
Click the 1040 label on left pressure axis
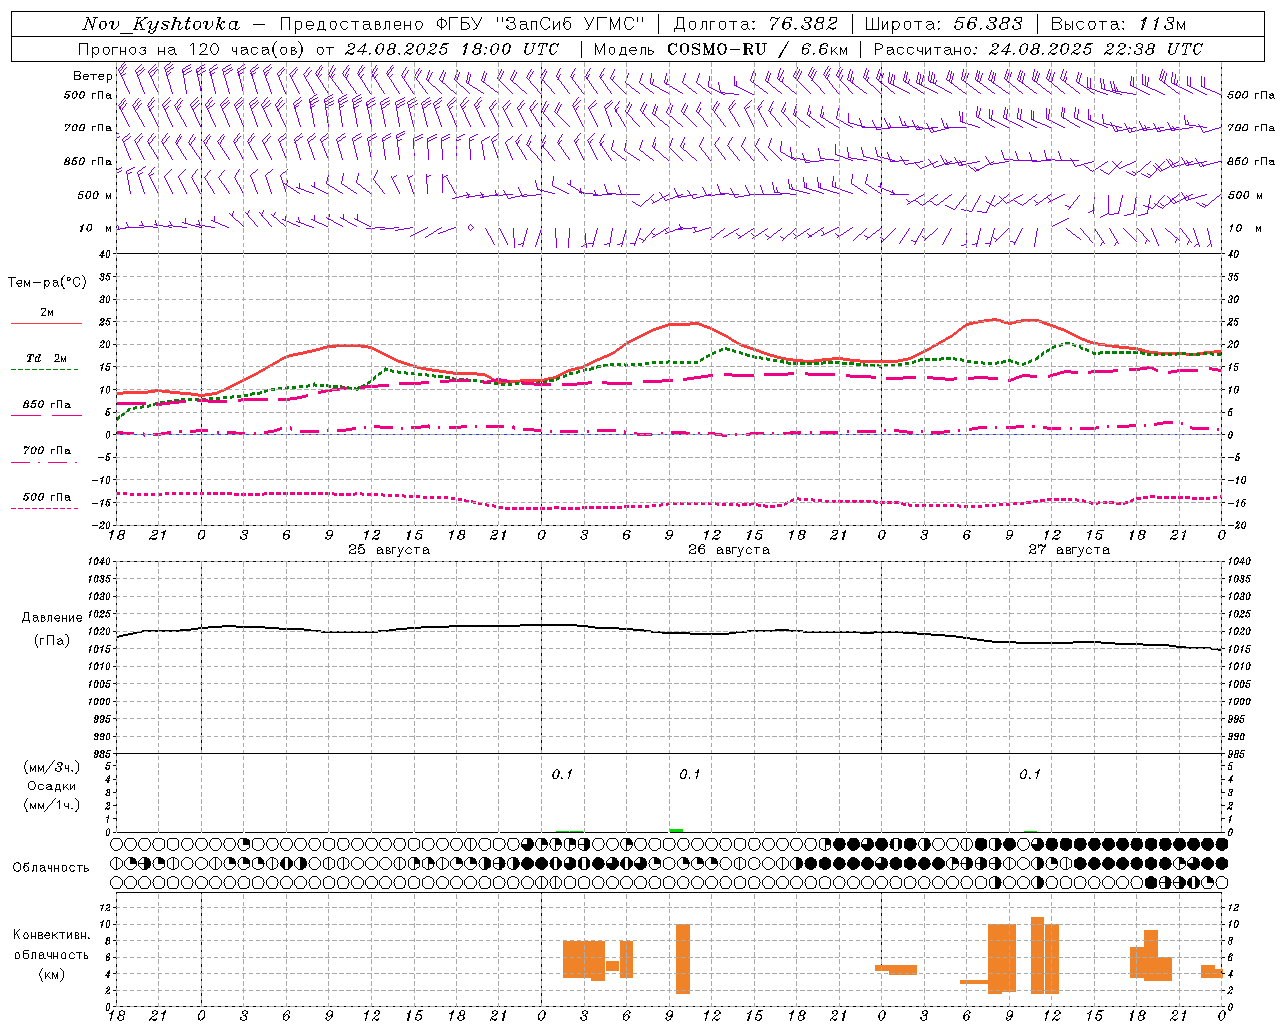(x=101, y=562)
